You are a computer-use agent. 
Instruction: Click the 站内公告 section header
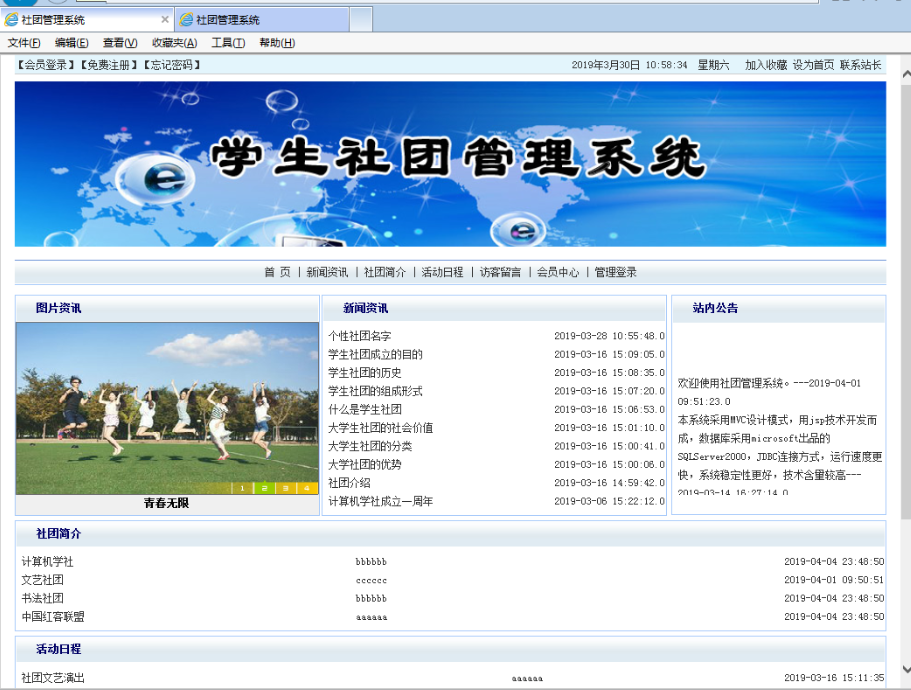coord(715,308)
